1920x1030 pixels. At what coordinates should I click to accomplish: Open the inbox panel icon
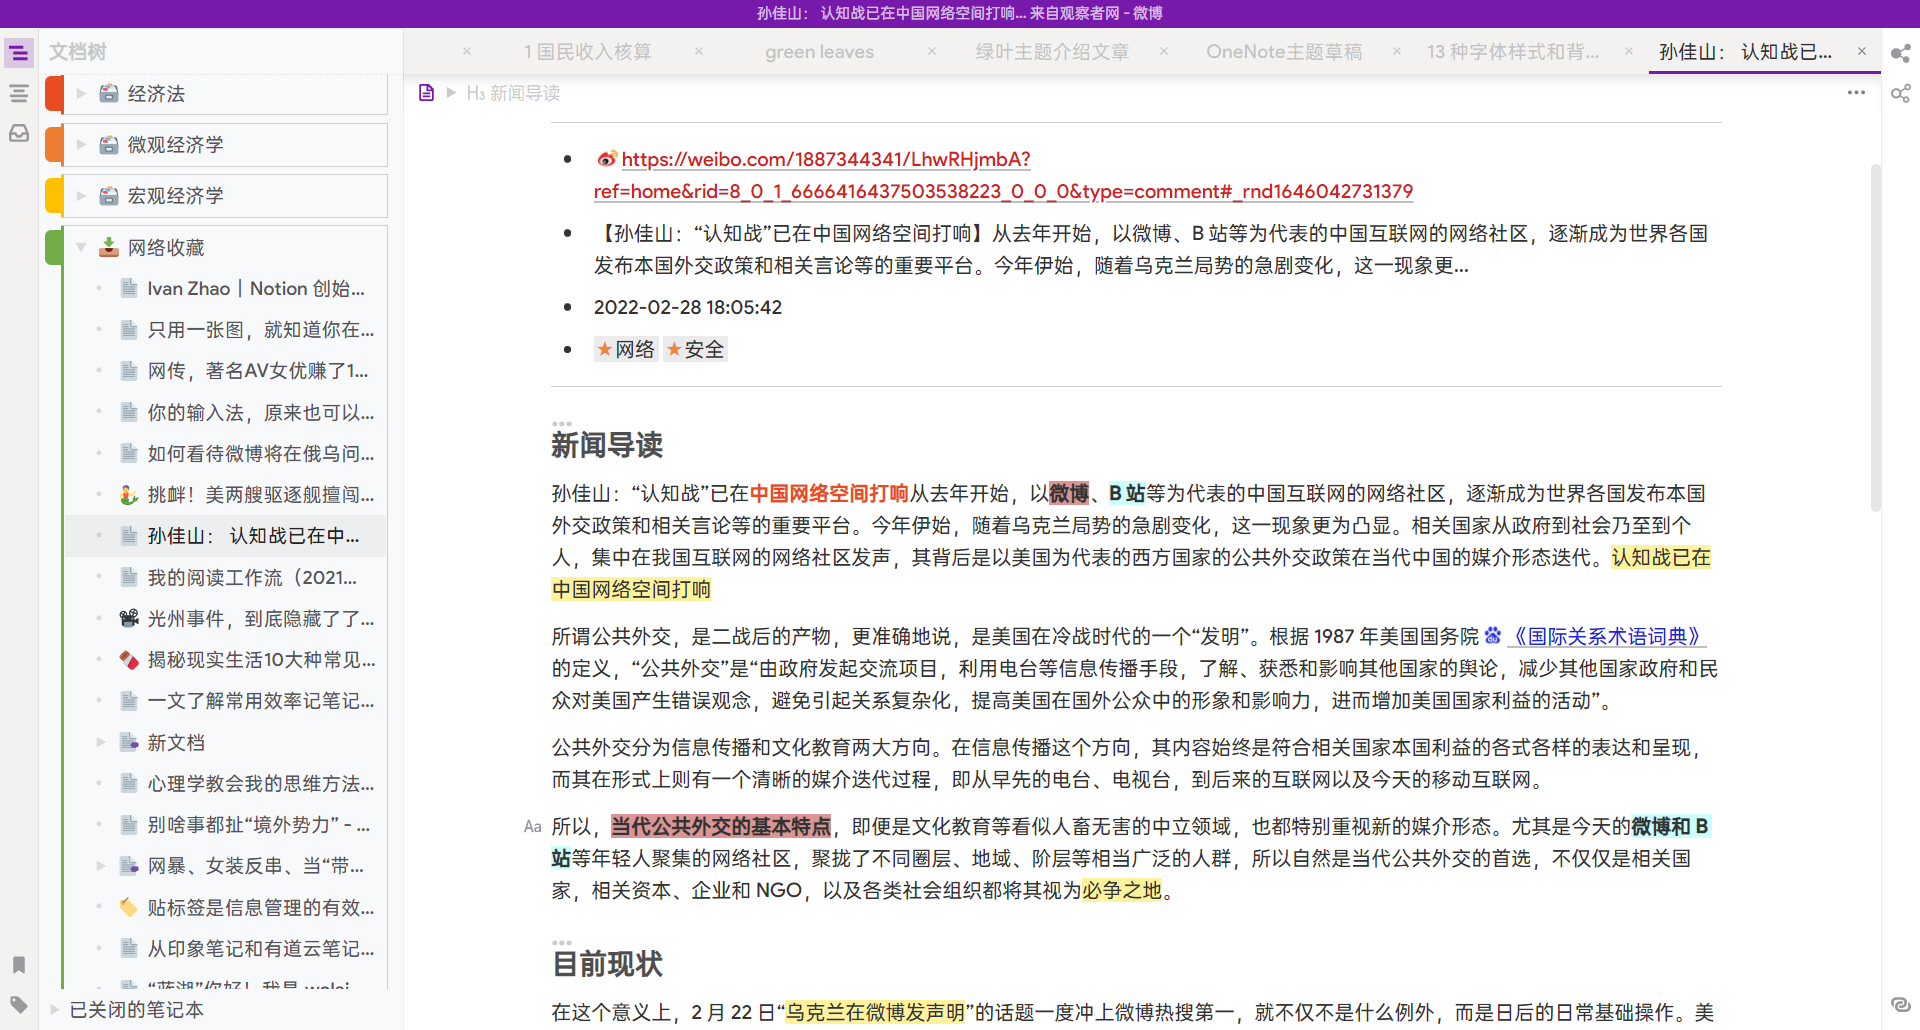click(x=18, y=133)
